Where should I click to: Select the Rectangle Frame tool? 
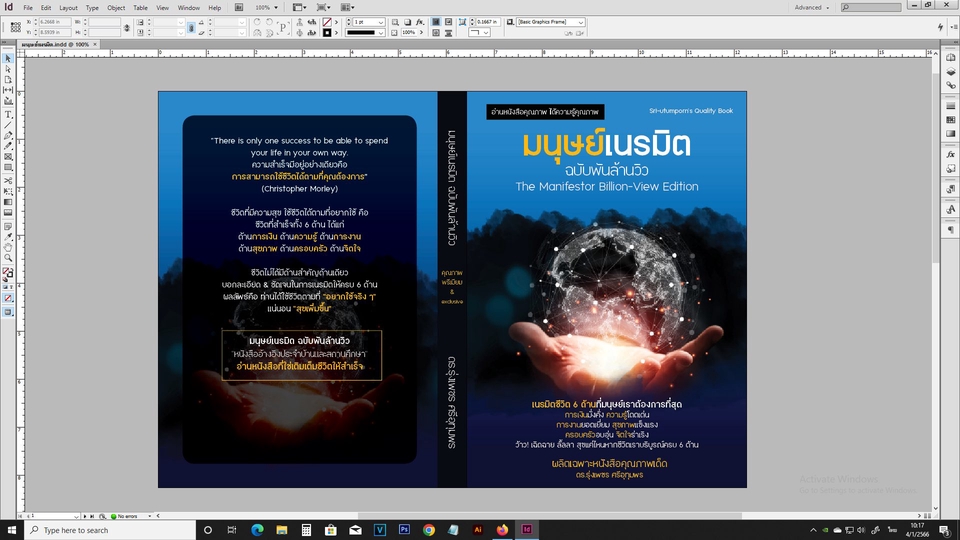pyautogui.click(x=8, y=157)
